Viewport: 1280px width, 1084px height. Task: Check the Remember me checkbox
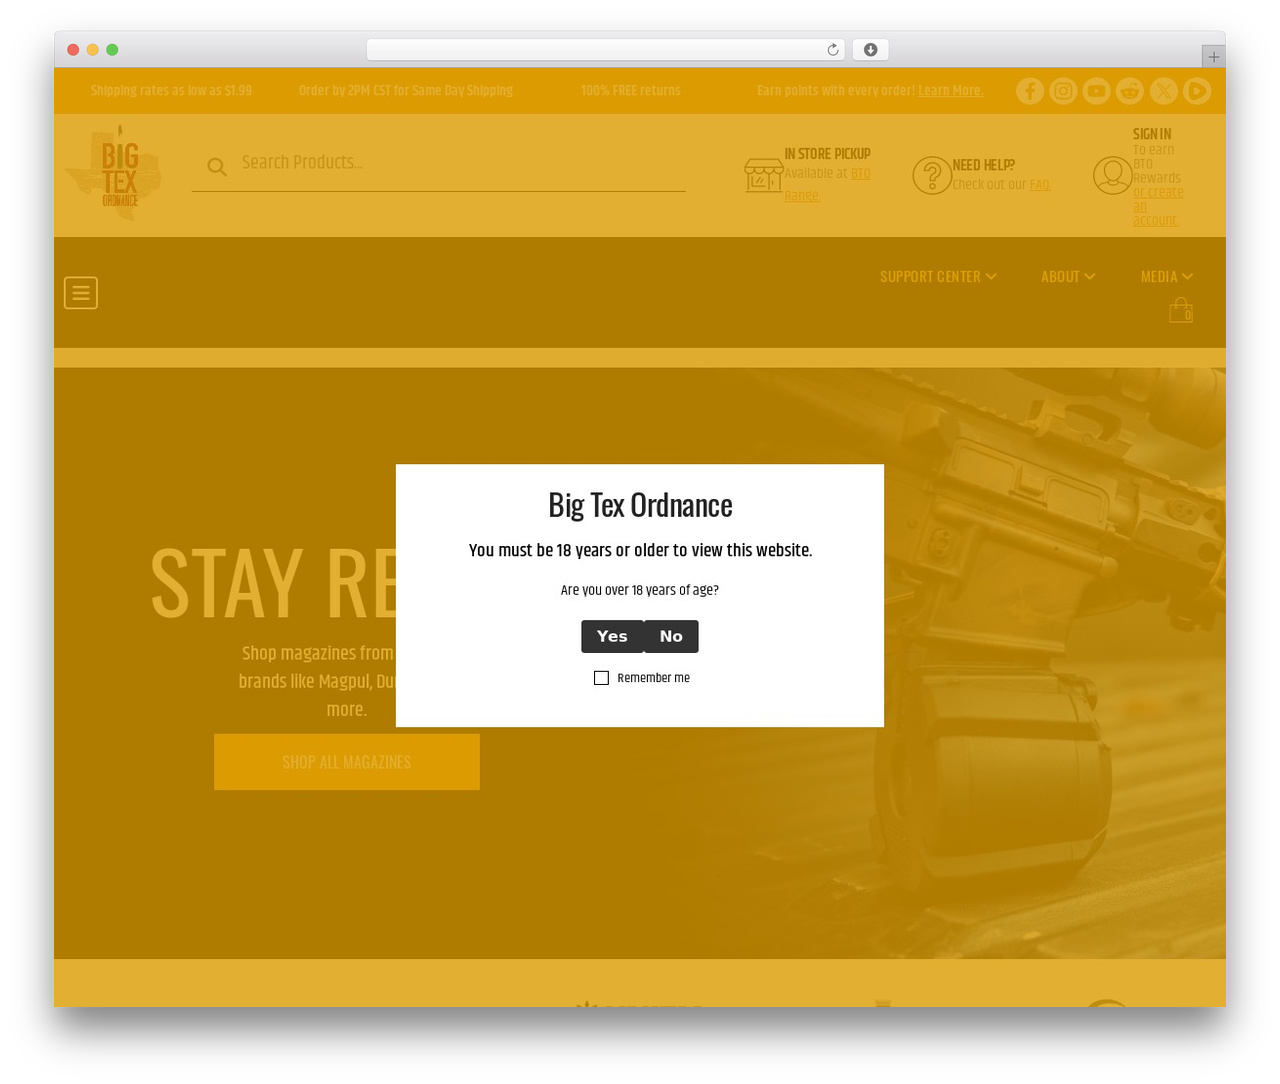click(601, 678)
